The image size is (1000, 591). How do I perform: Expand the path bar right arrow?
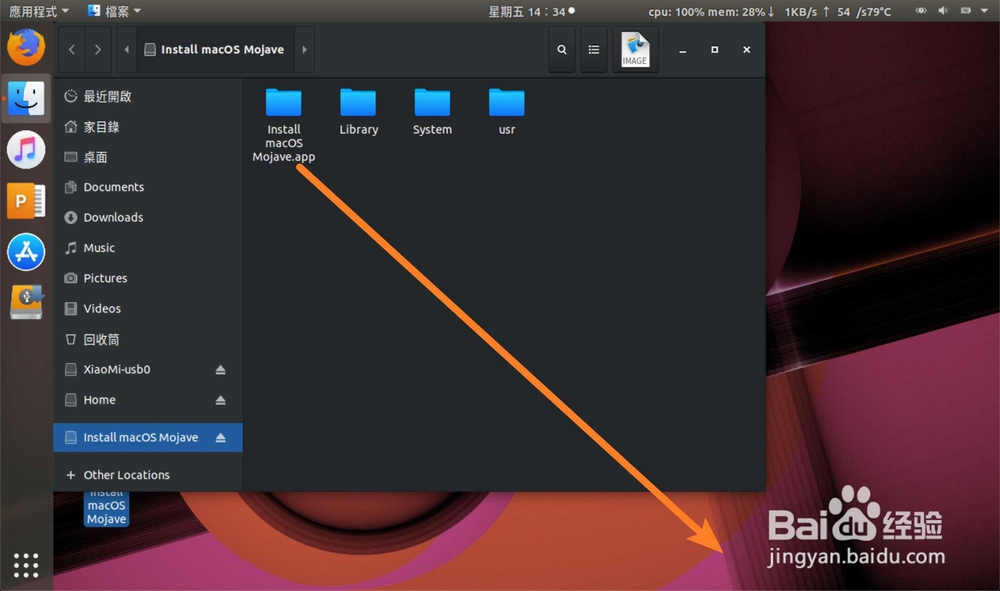click(304, 49)
